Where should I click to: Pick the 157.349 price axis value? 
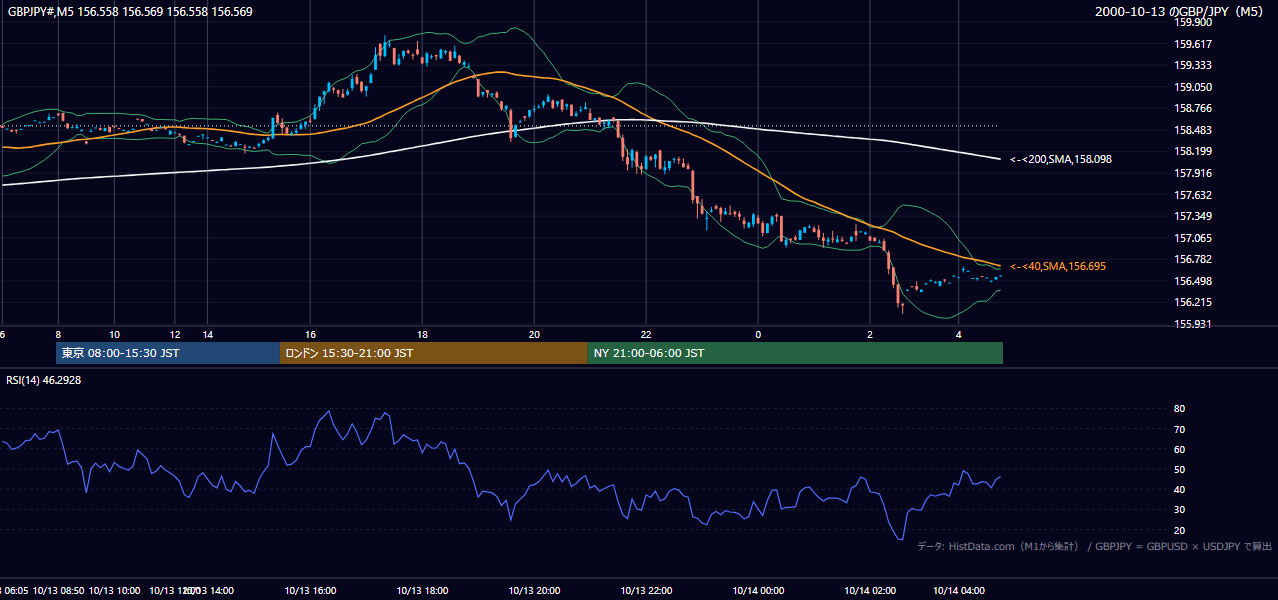click(x=1192, y=217)
